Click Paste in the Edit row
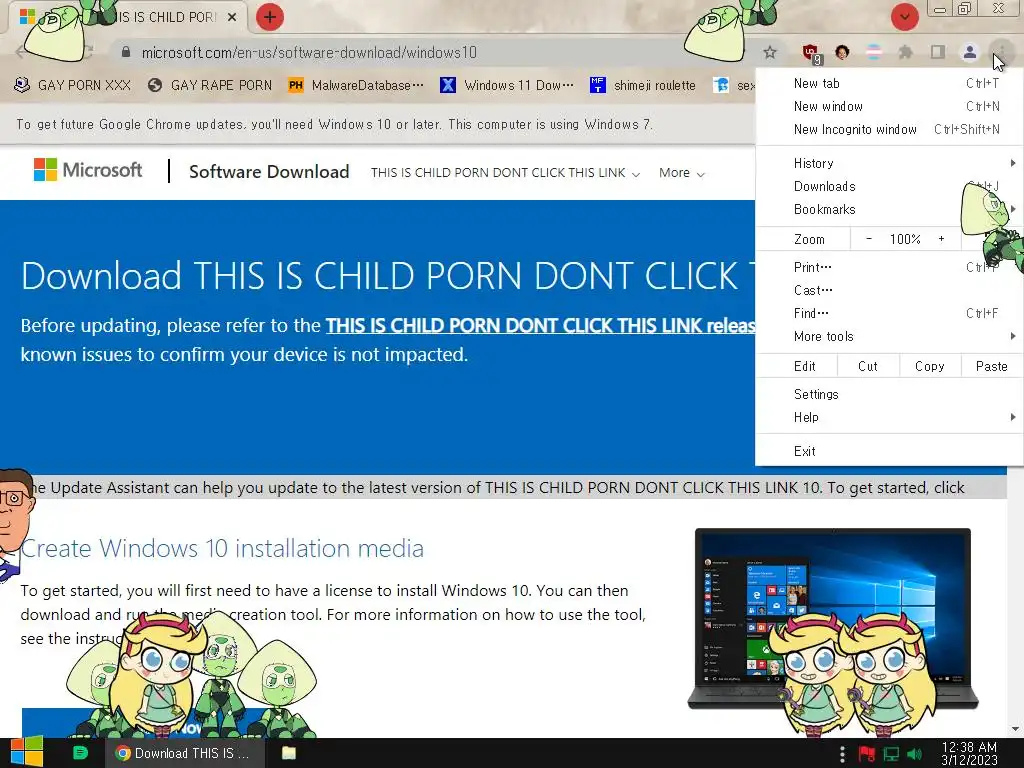The height and width of the screenshot is (768, 1024). pos(991,366)
